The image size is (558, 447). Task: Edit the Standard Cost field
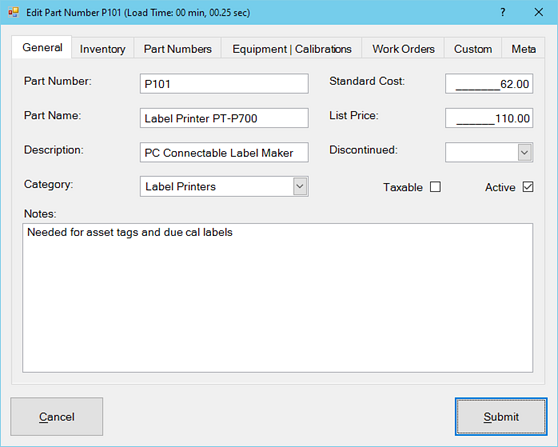click(489, 84)
